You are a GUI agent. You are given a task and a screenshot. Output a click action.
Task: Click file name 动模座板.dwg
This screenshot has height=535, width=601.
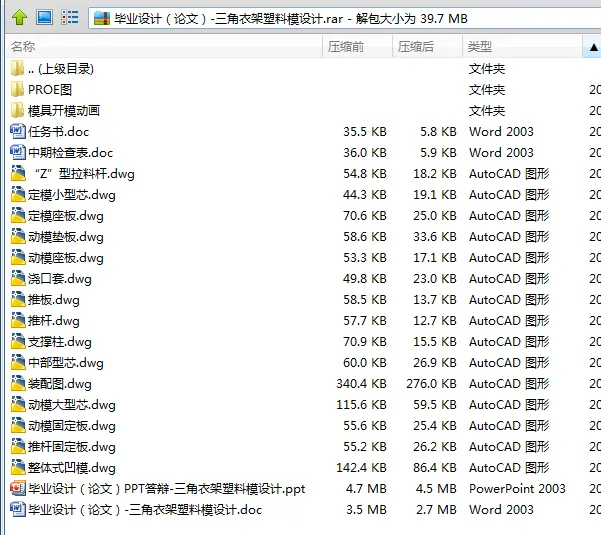pyautogui.click(x=66, y=258)
